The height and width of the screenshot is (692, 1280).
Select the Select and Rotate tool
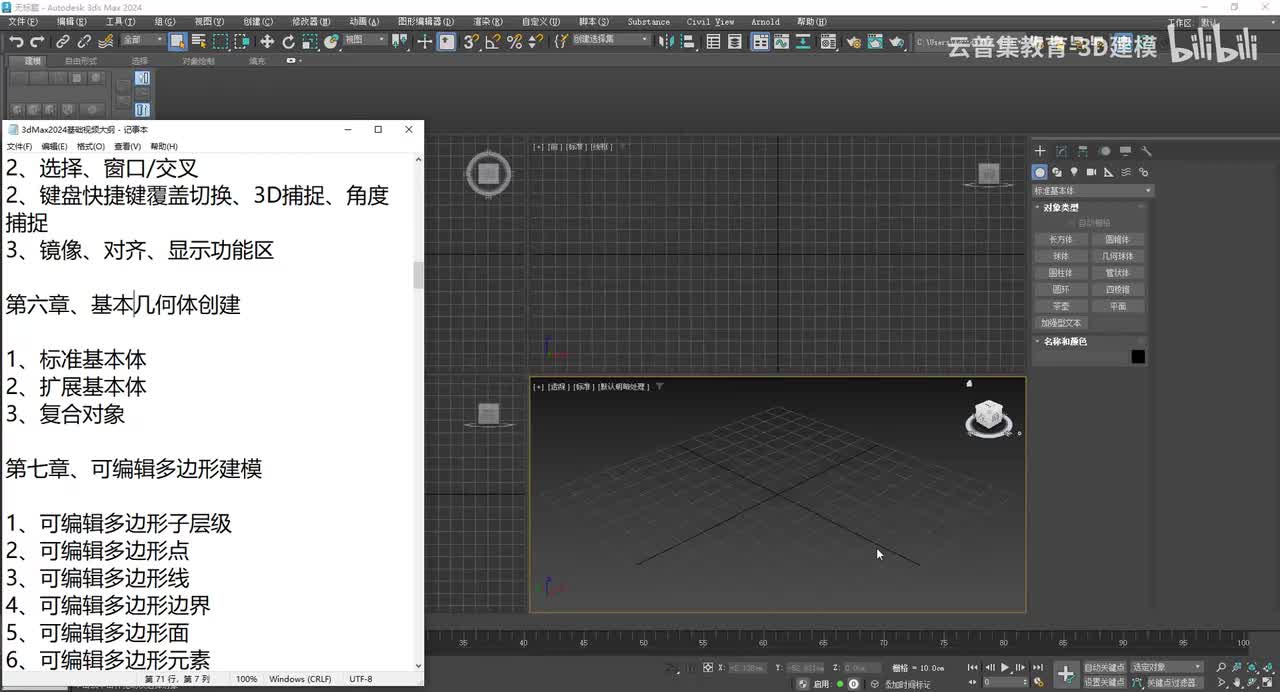[x=288, y=41]
